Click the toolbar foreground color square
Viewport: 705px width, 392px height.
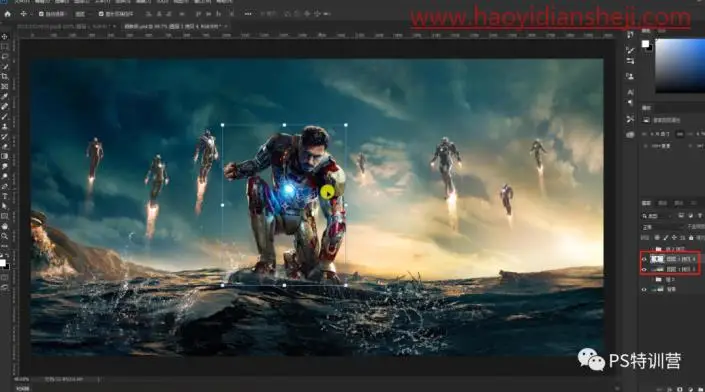click(2, 263)
